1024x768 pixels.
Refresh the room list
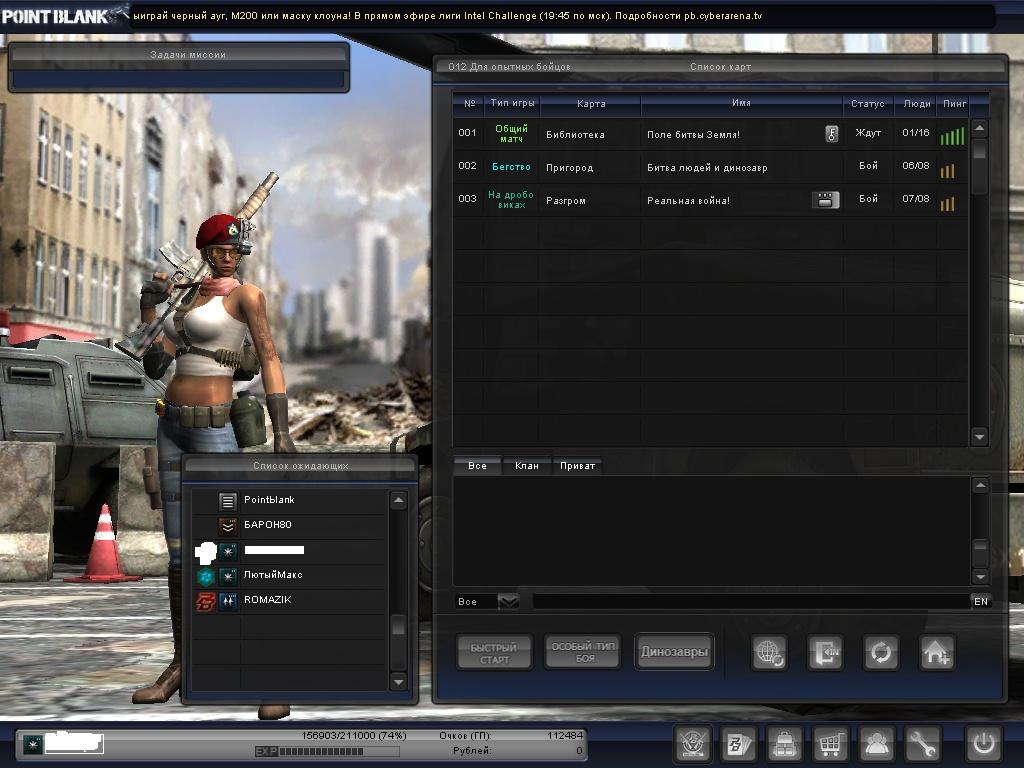point(881,653)
